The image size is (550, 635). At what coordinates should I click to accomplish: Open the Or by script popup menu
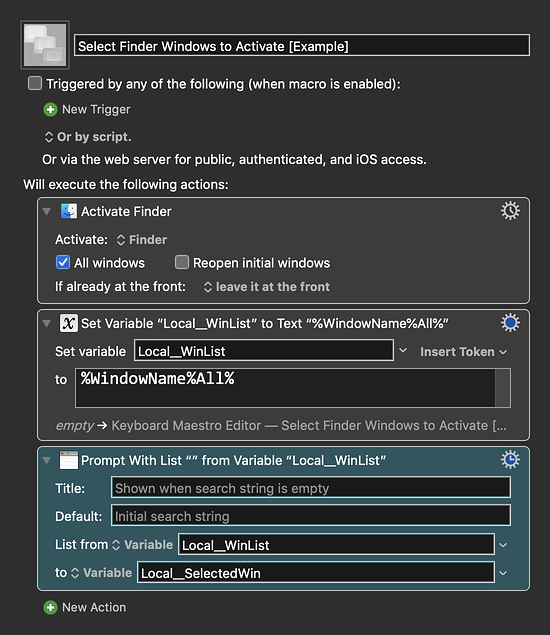pos(88,137)
